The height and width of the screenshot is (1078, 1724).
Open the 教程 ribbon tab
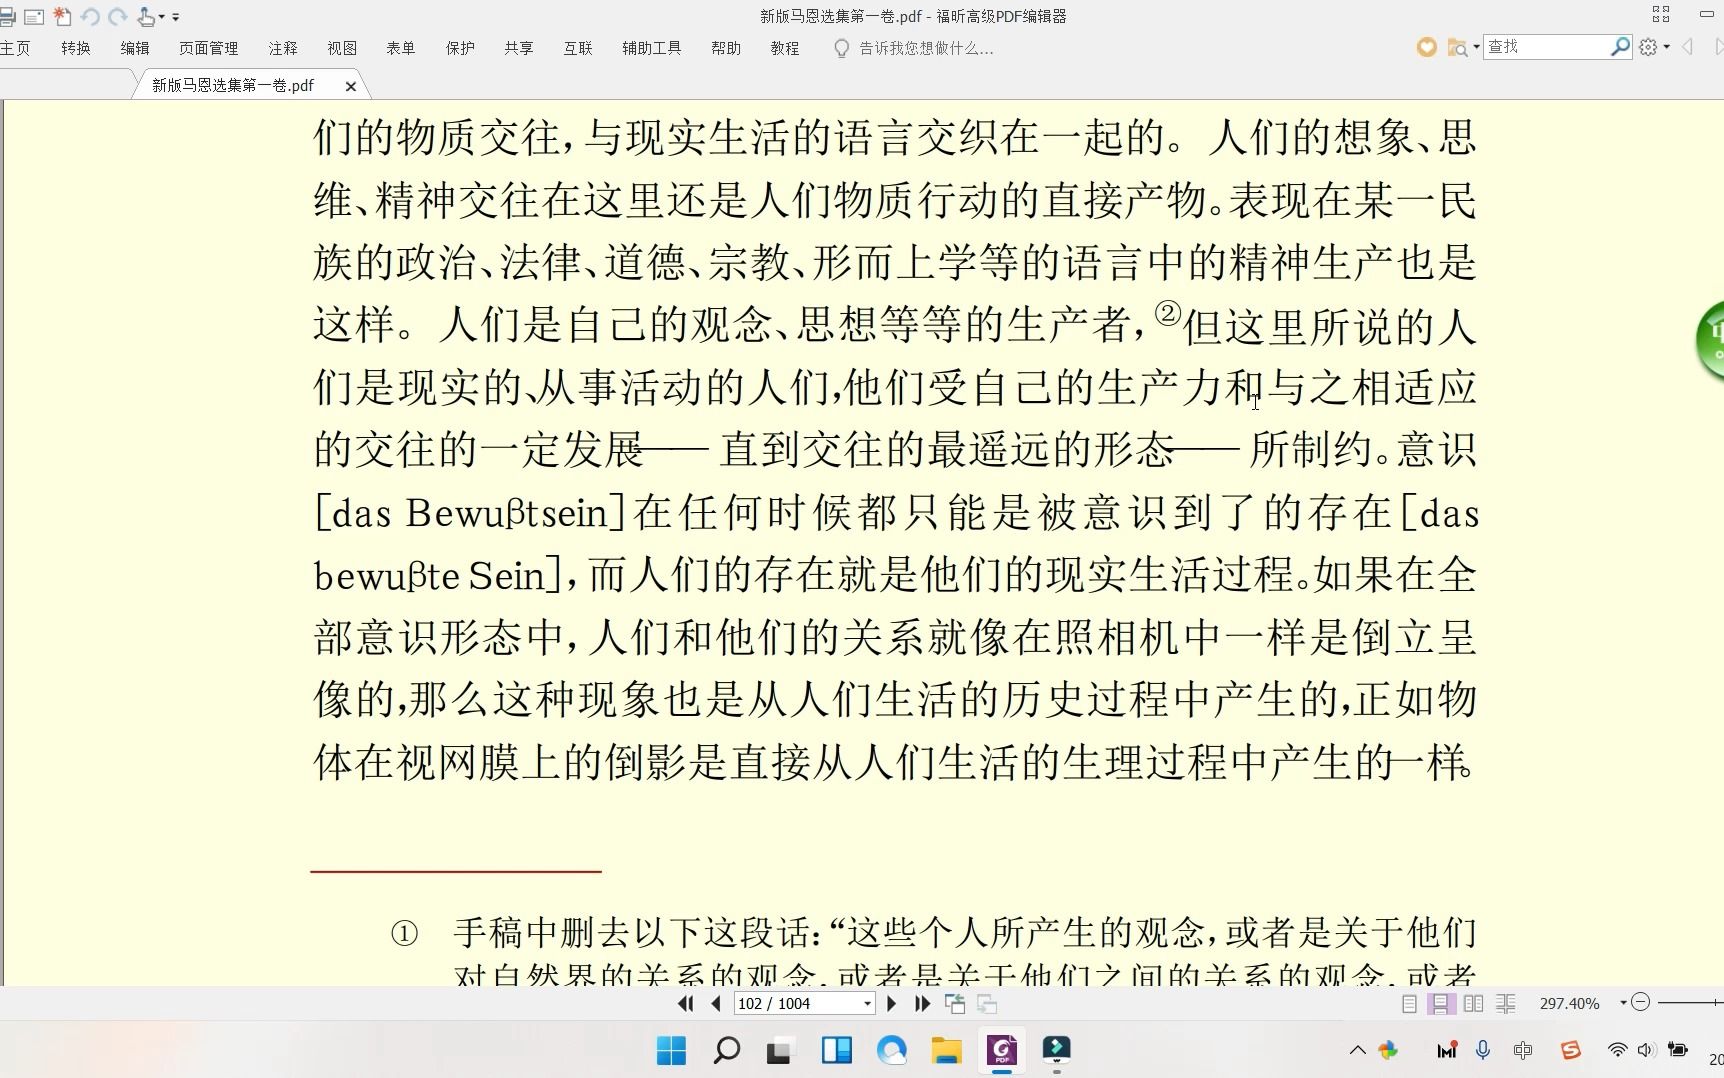pos(785,48)
